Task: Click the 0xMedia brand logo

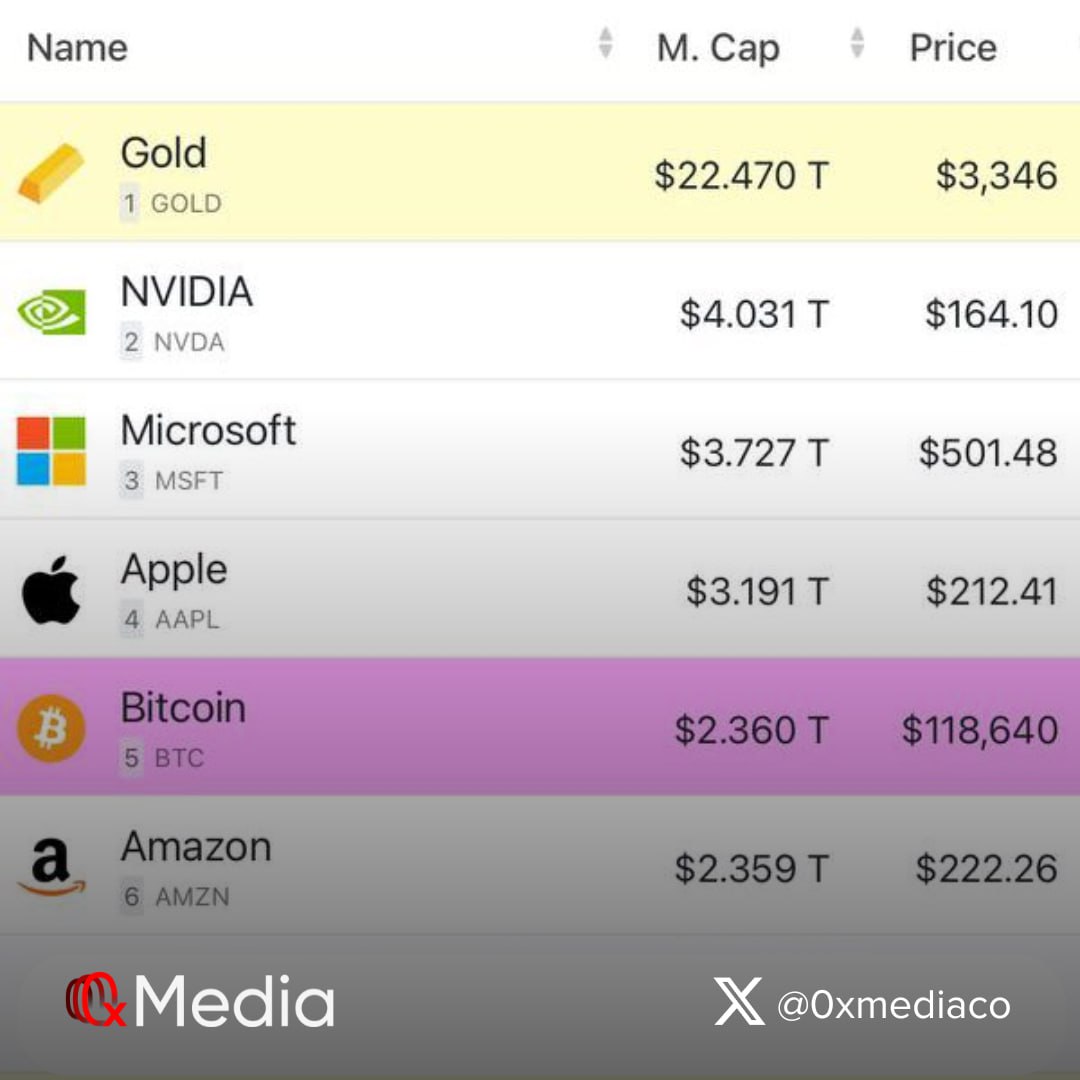Action: [x=200, y=1002]
